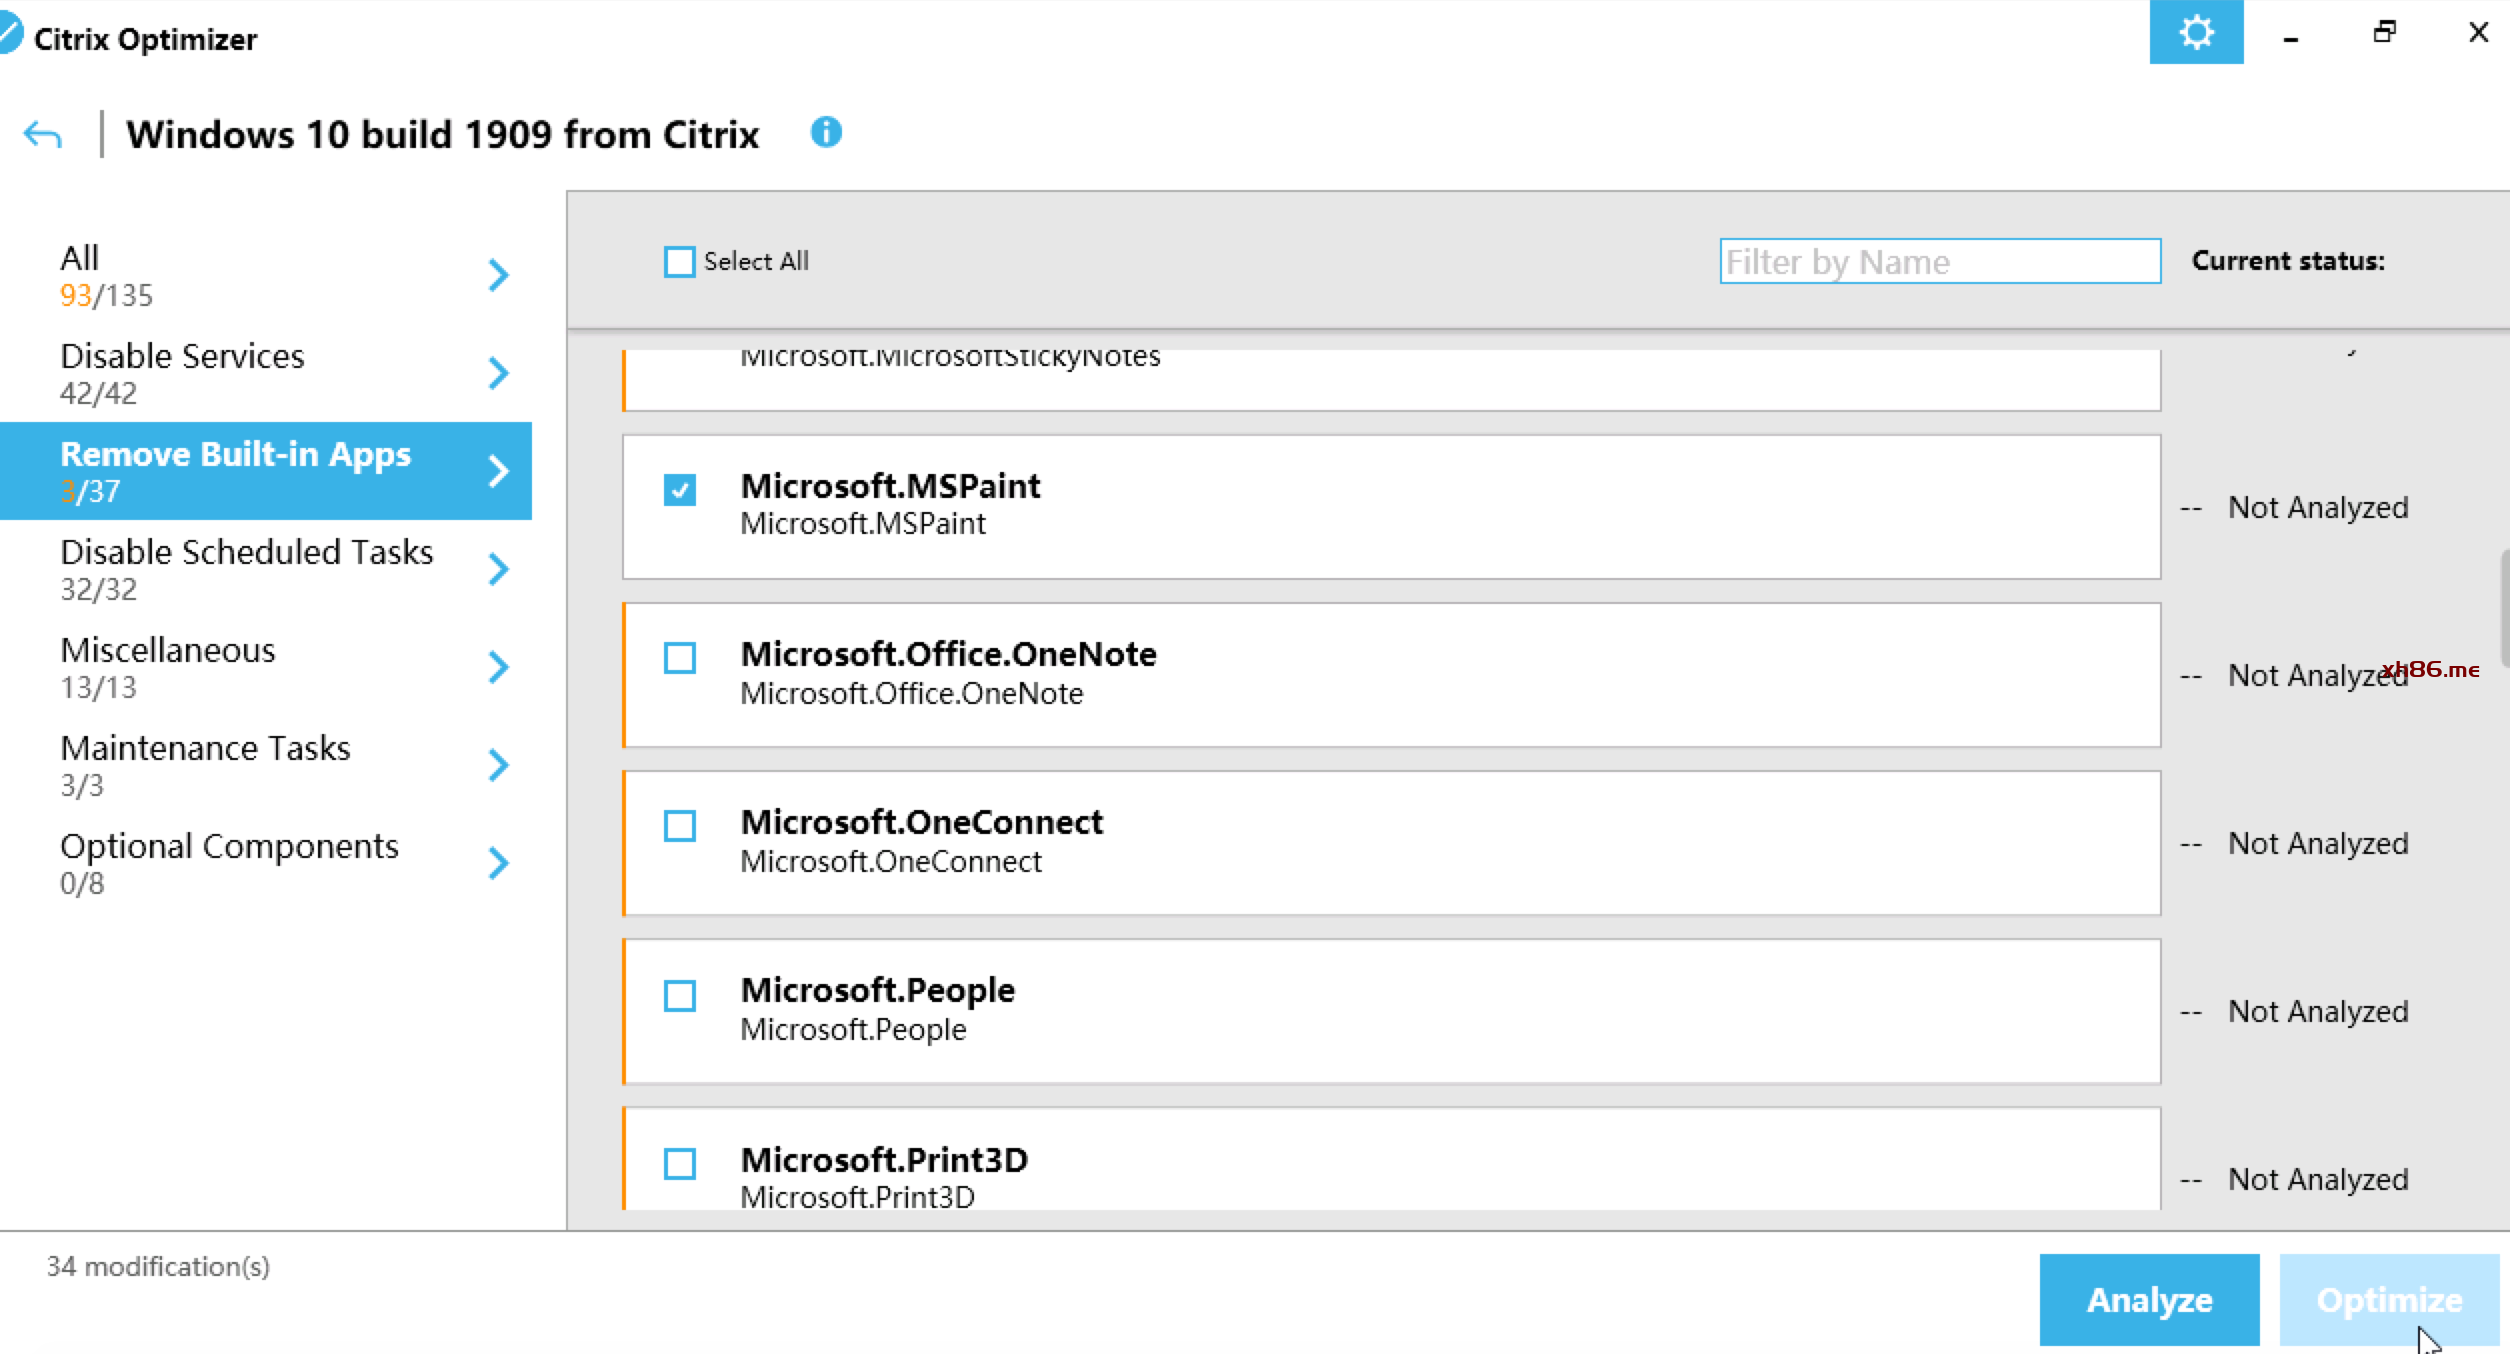Image resolution: width=2510 pixels, height=1354 pixels.
Task: Click the Microsoft.Office.OneNote entry title
Action: tap(948, 654)
